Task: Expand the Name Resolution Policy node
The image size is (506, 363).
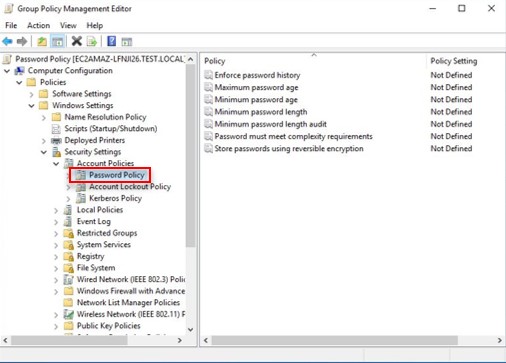Action: (x=44, y=117)
